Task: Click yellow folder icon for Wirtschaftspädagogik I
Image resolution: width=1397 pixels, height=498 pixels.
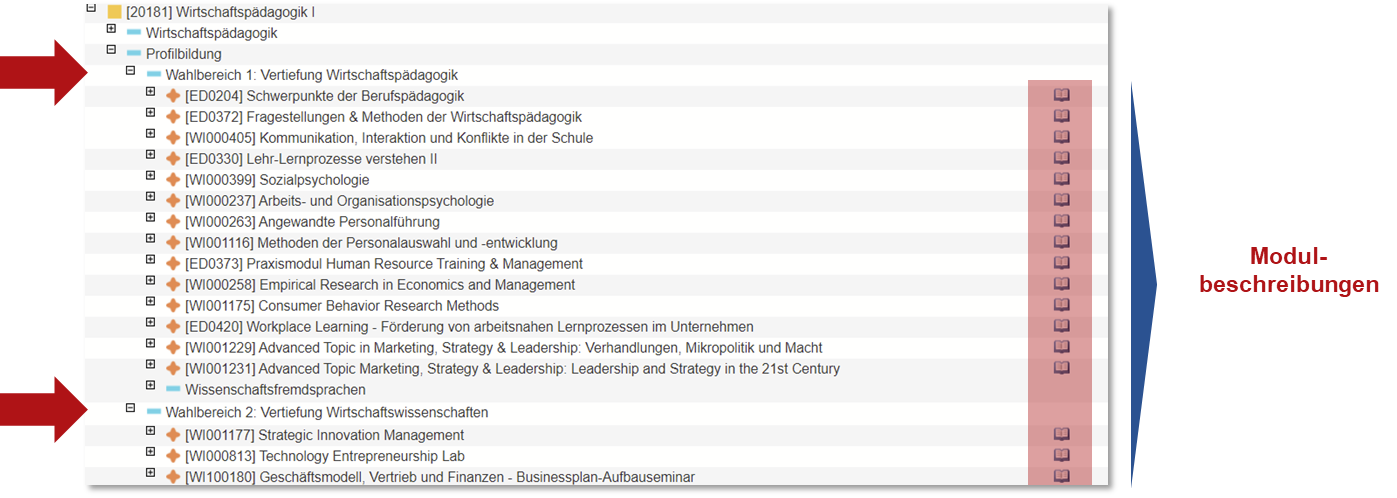Action: pos(114,12)
